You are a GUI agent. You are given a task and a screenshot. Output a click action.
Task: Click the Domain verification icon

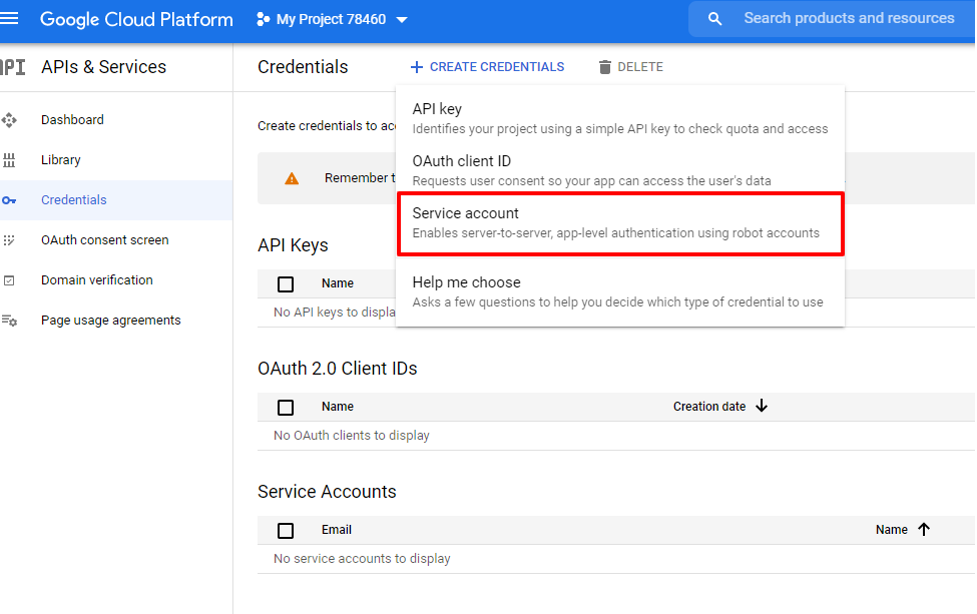[9, 281]
